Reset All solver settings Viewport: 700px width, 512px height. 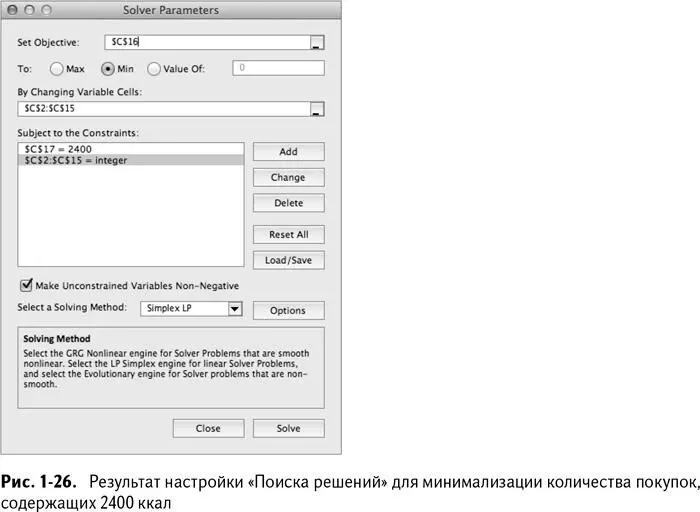tap(288, 234)
